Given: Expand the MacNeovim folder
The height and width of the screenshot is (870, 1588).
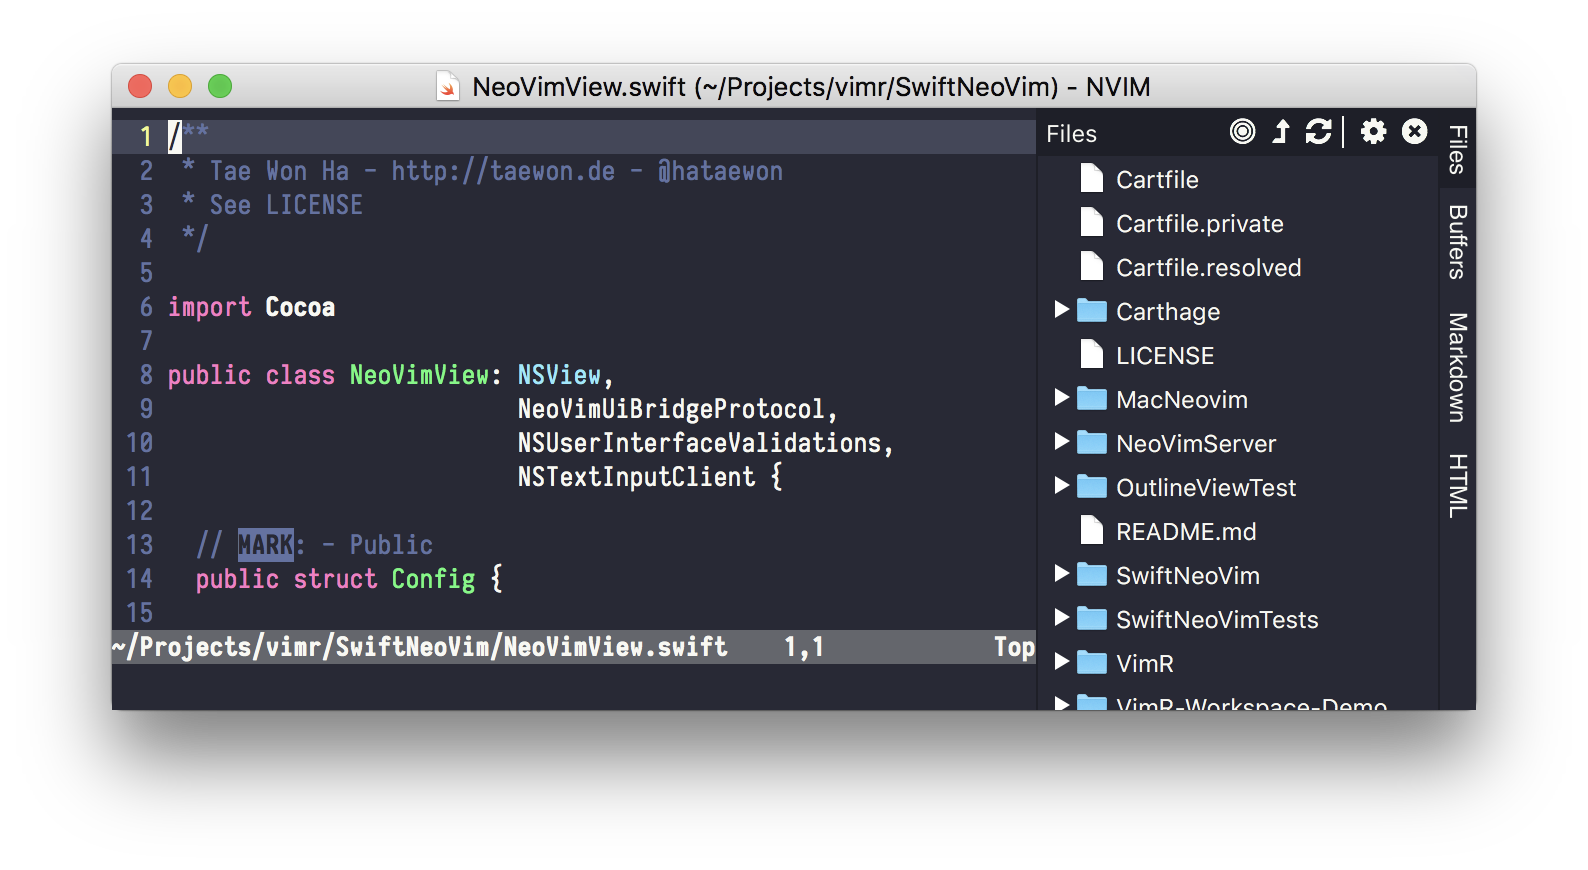Looking at the screenshot, I should click(1062, 398).
